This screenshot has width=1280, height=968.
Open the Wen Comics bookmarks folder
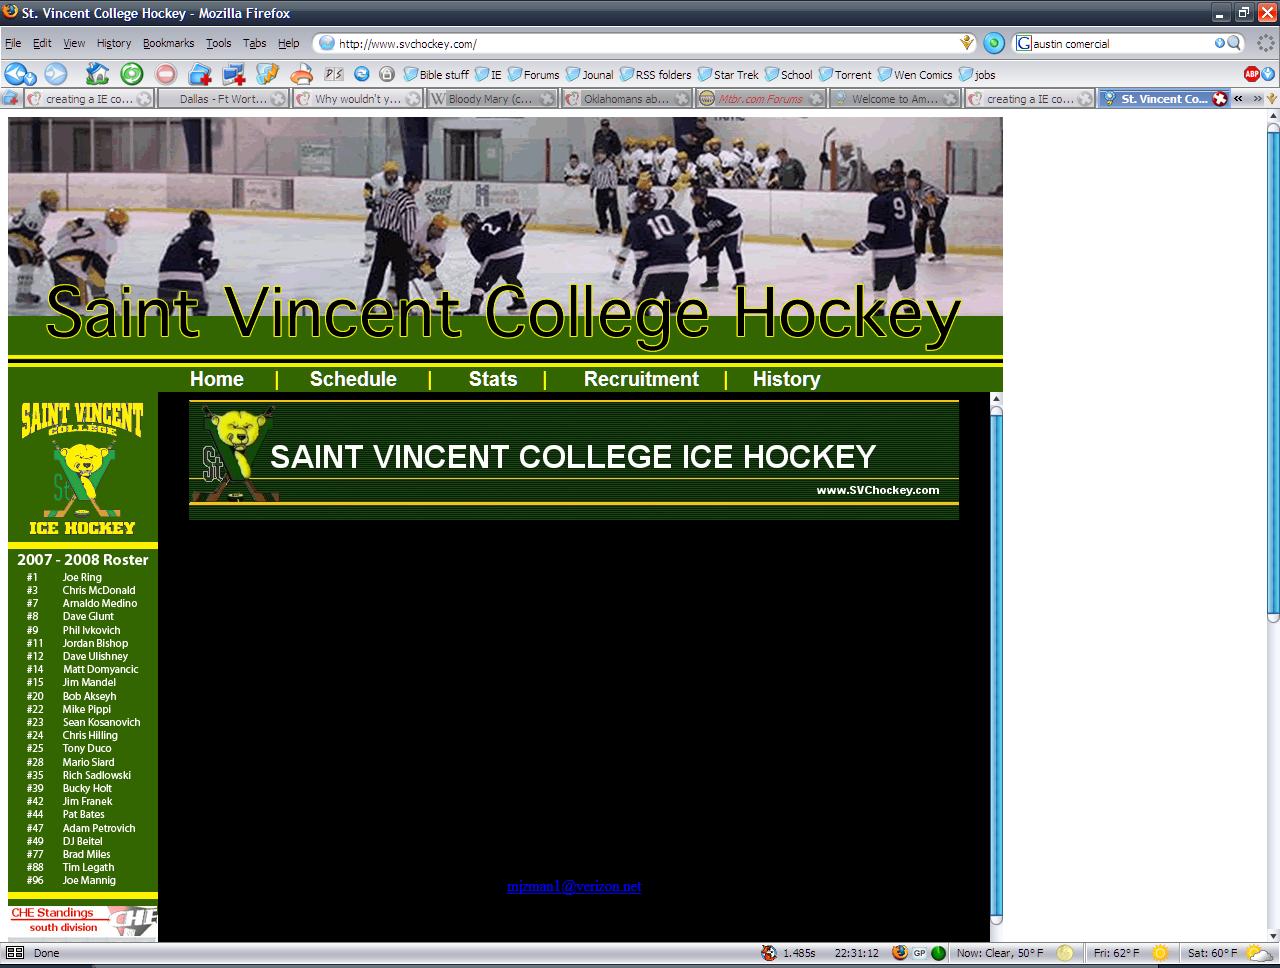[915, 74]
